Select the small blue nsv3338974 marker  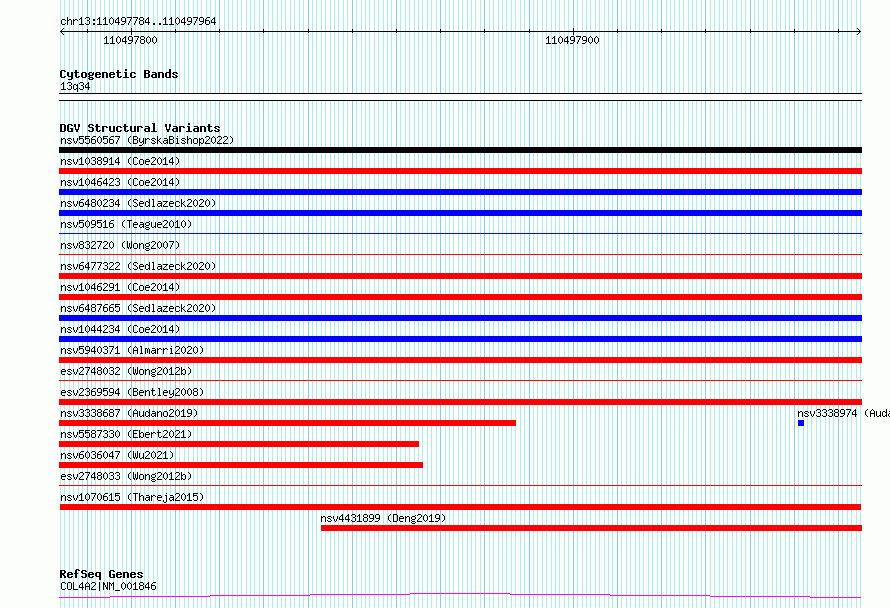click(x=801, y=423)
